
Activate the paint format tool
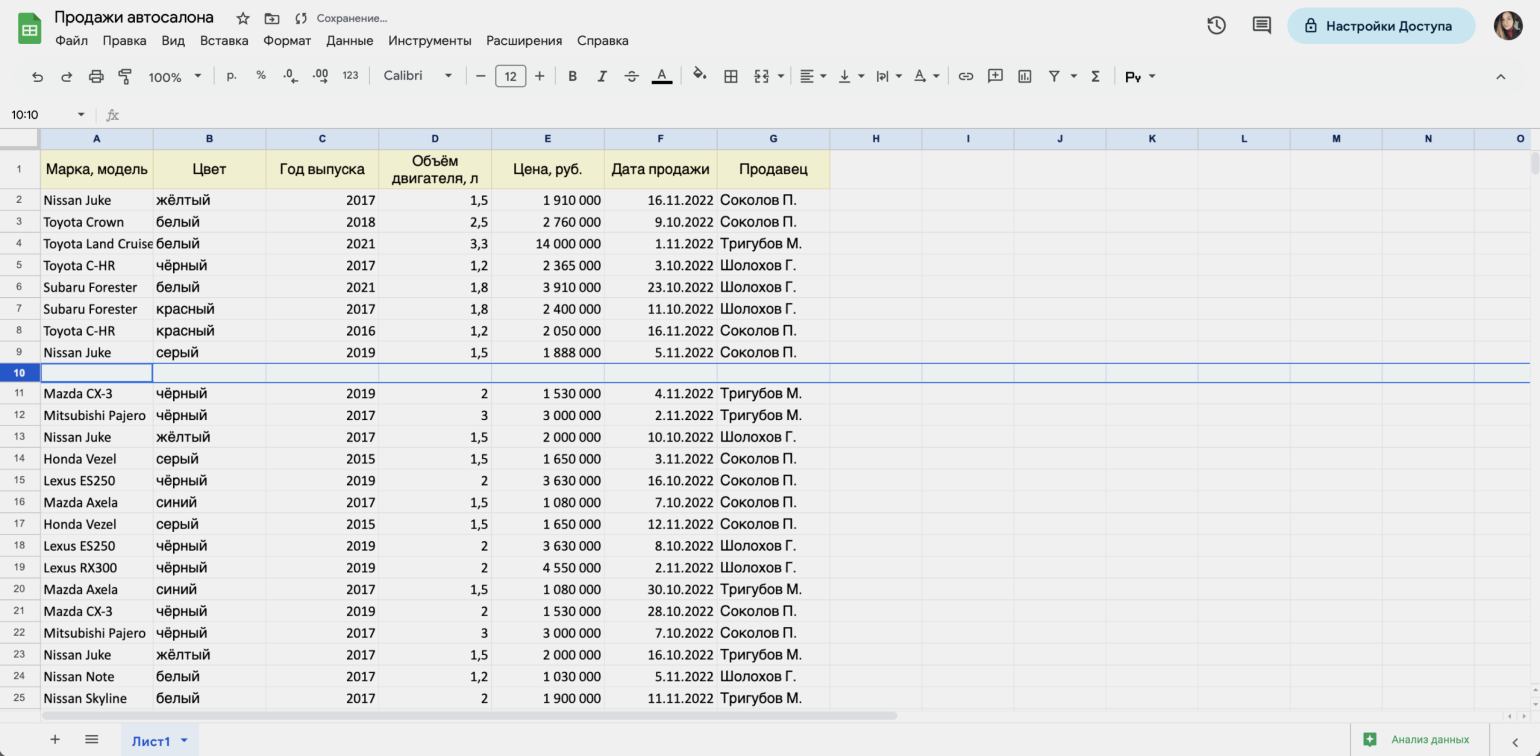(x=125, y=76)
